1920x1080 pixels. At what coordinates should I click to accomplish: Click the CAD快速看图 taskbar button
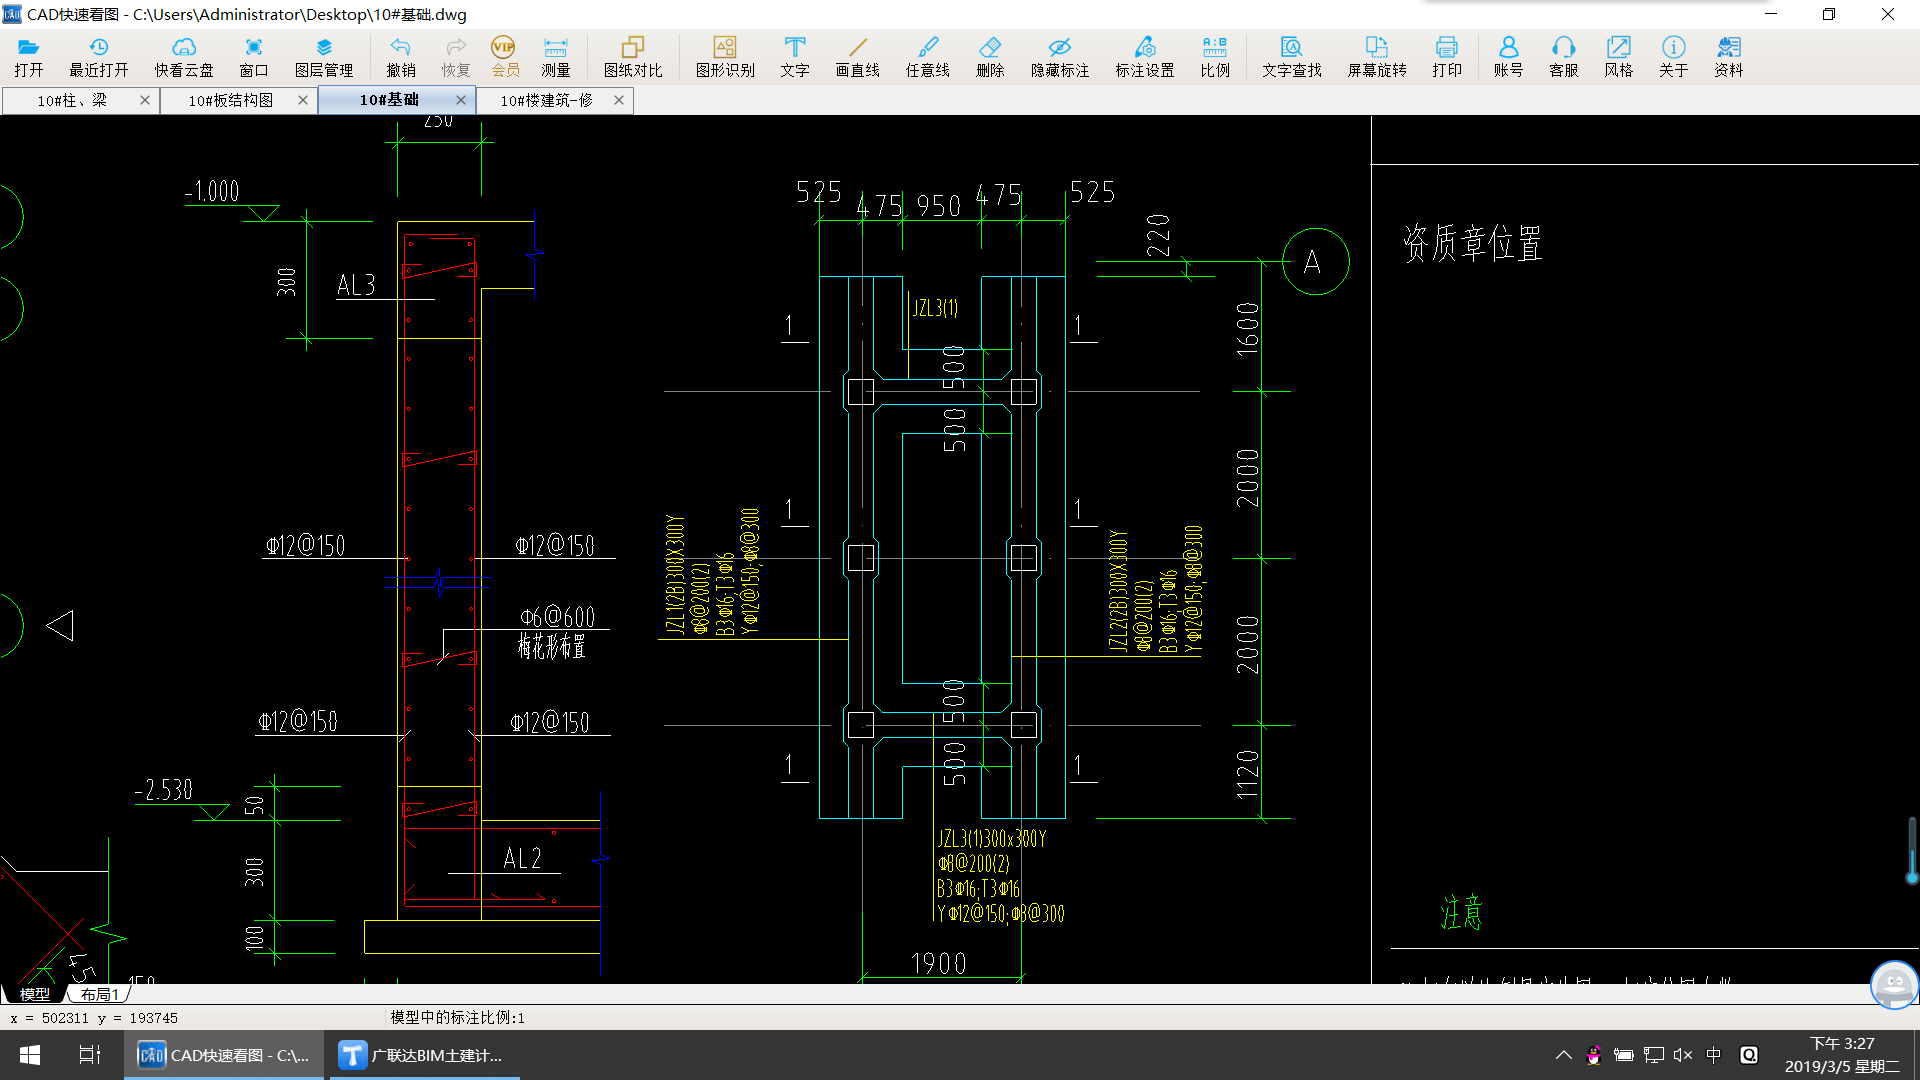pyautogui.click(x=224, y=1055)
